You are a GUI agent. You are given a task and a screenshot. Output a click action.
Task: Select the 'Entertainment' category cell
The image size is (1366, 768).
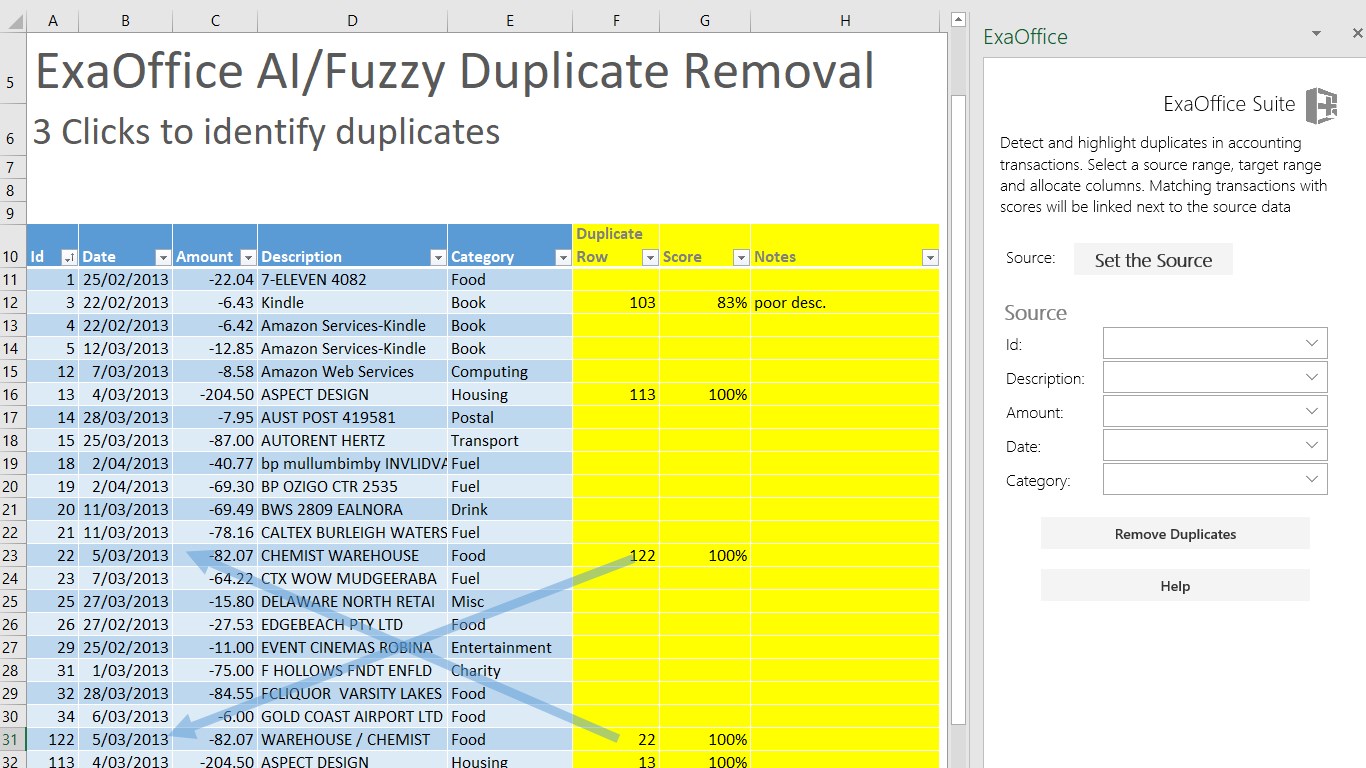[510, 647]
